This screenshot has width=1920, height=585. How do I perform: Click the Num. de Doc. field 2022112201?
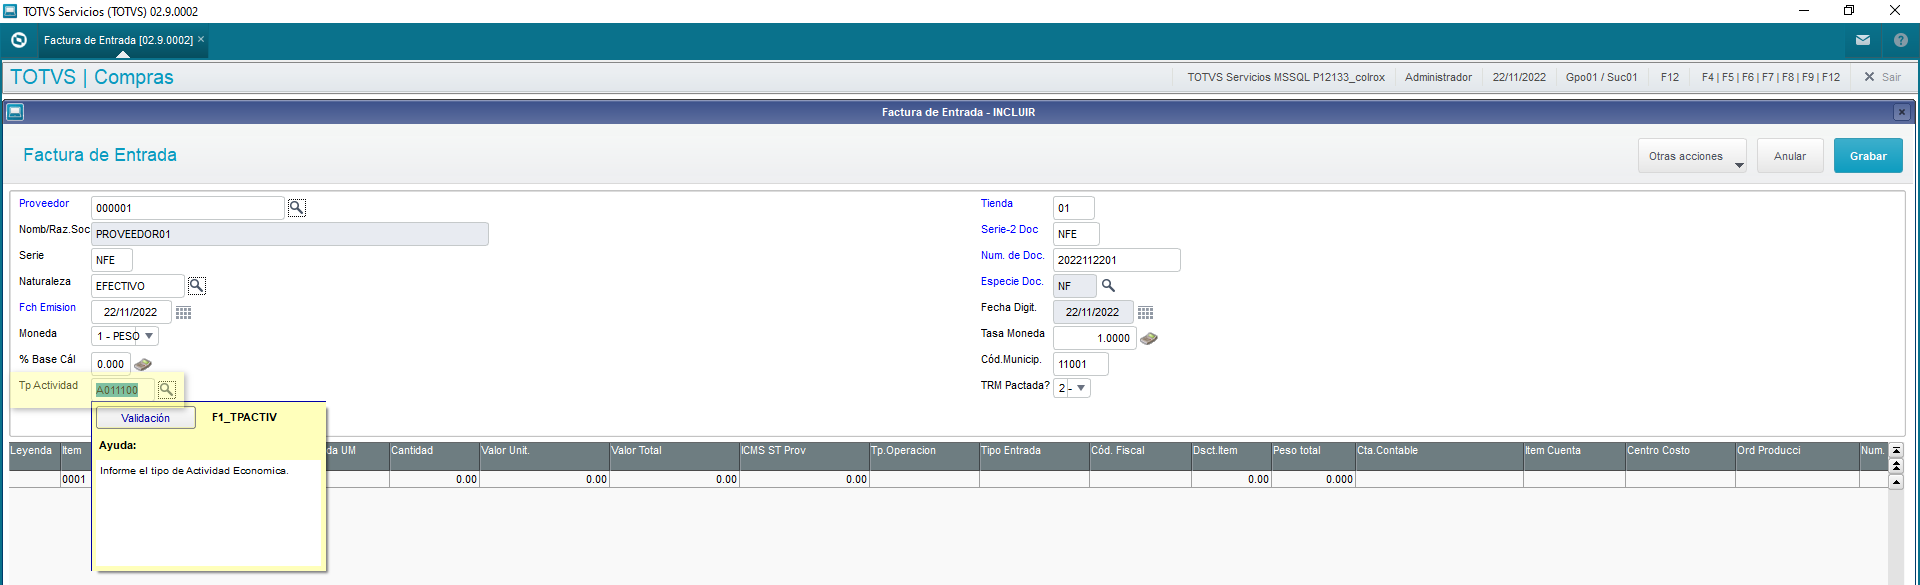click(x=1117, y=260)
